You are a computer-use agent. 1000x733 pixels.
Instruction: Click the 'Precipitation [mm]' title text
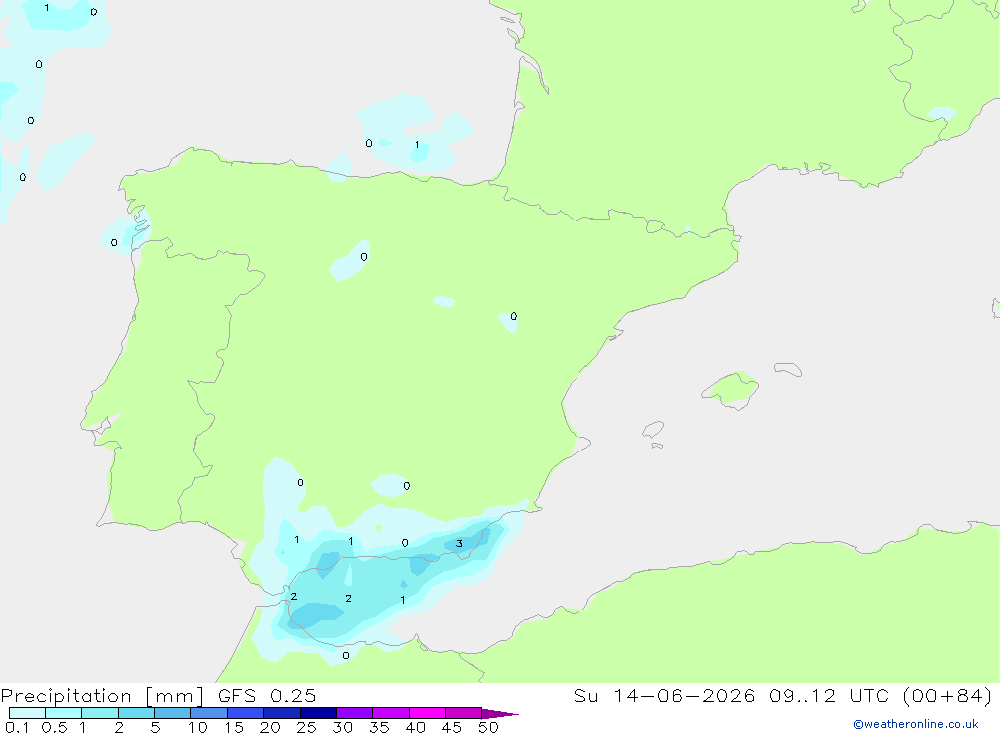click(102, 696)
